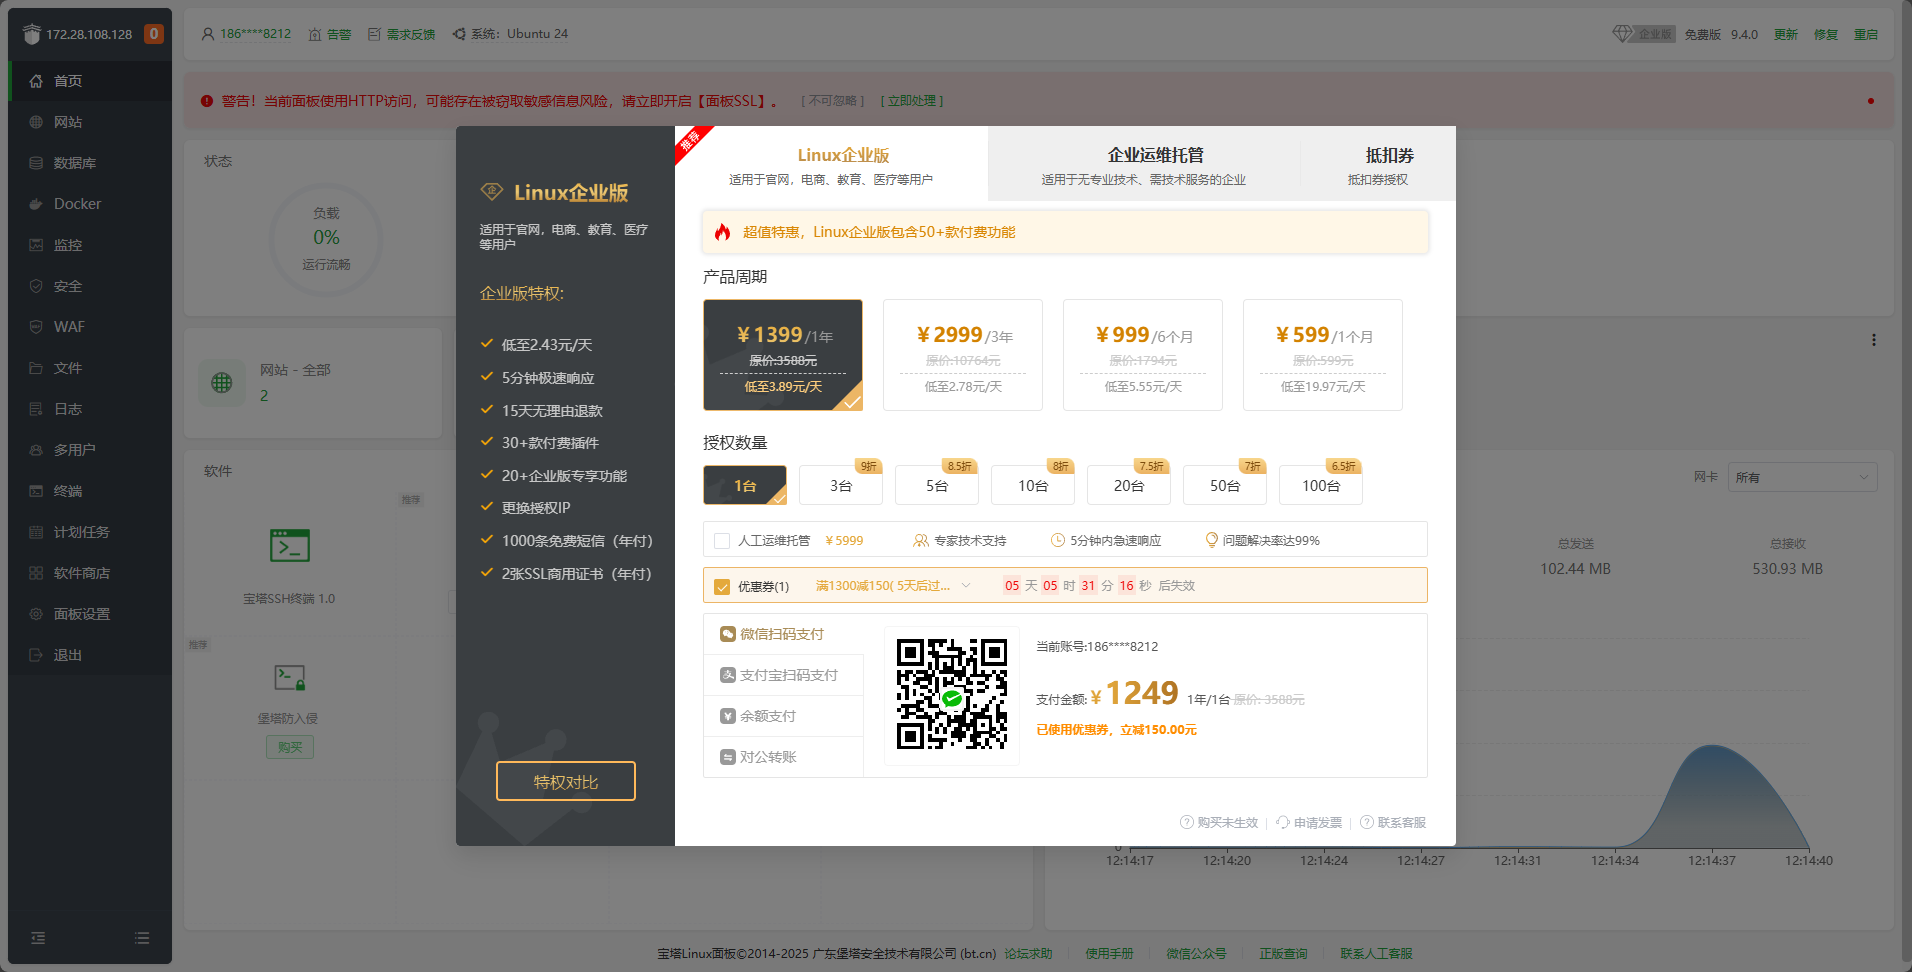Click the three-dot more options icon
The width and height of the screenshot is (1912, 972).
[1874, 340]
